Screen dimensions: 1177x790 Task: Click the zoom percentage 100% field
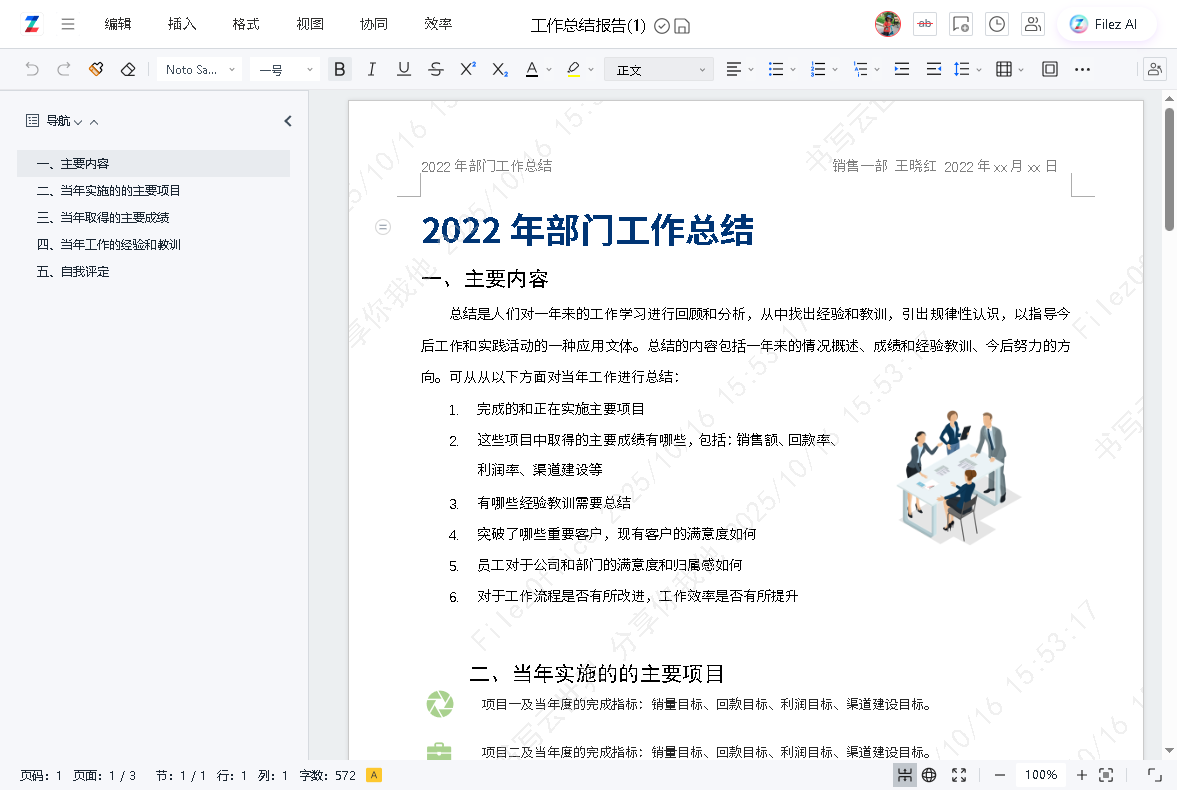click(1041, 775)
